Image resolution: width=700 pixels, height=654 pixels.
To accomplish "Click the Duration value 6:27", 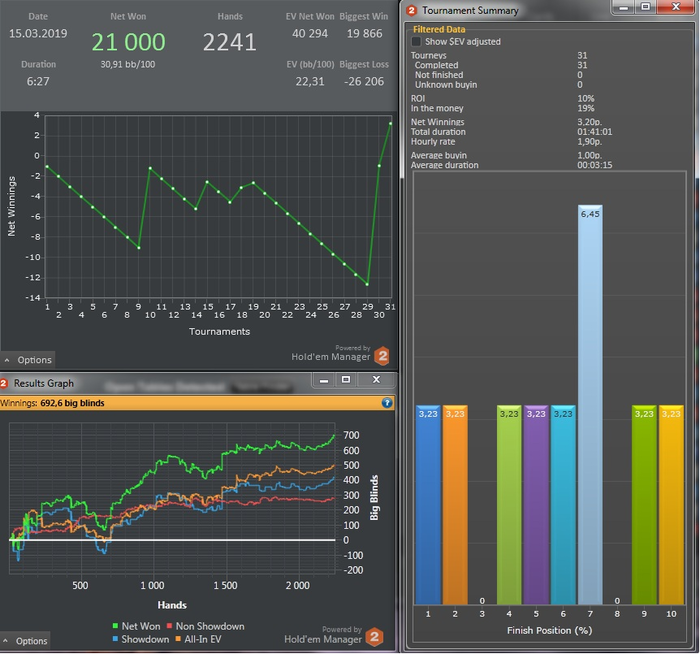I will coord(38,81).
